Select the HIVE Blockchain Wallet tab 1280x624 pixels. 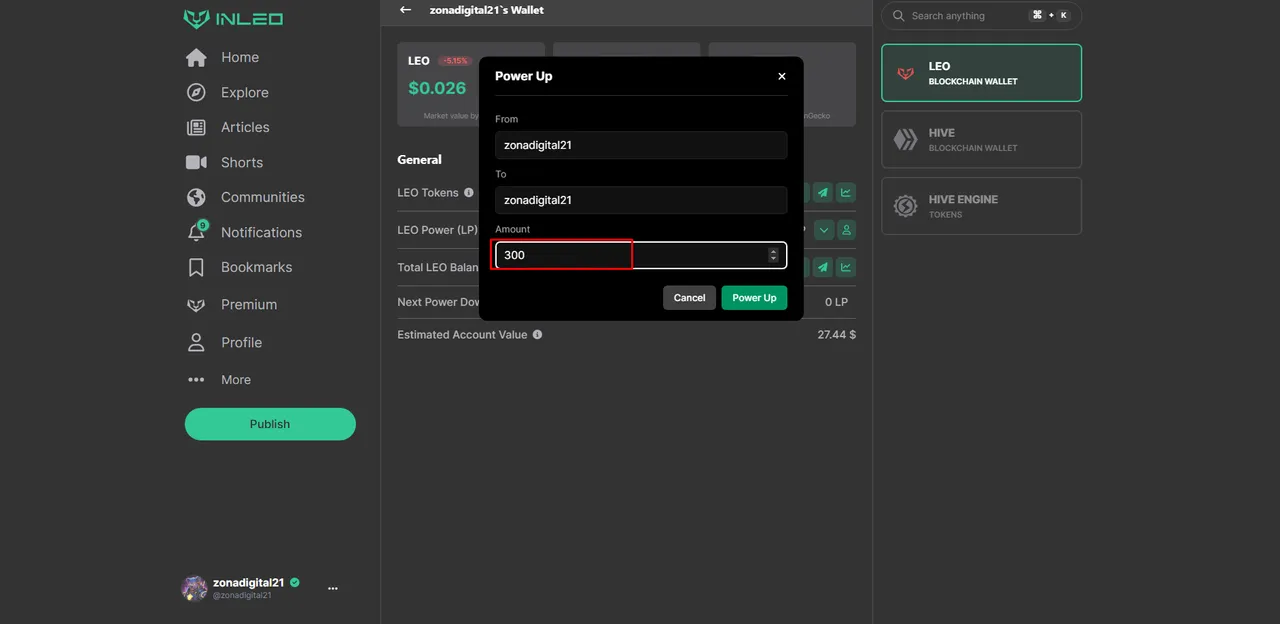click(x=981, y=139)
